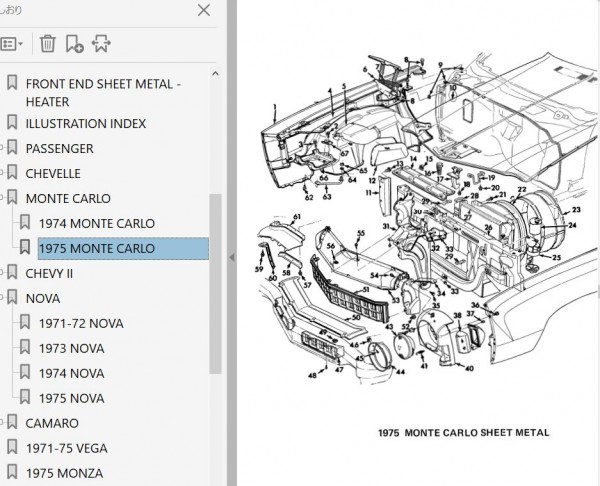Select the PASSENGER bookmark
The image size is (600, 486).
(59, 148)
